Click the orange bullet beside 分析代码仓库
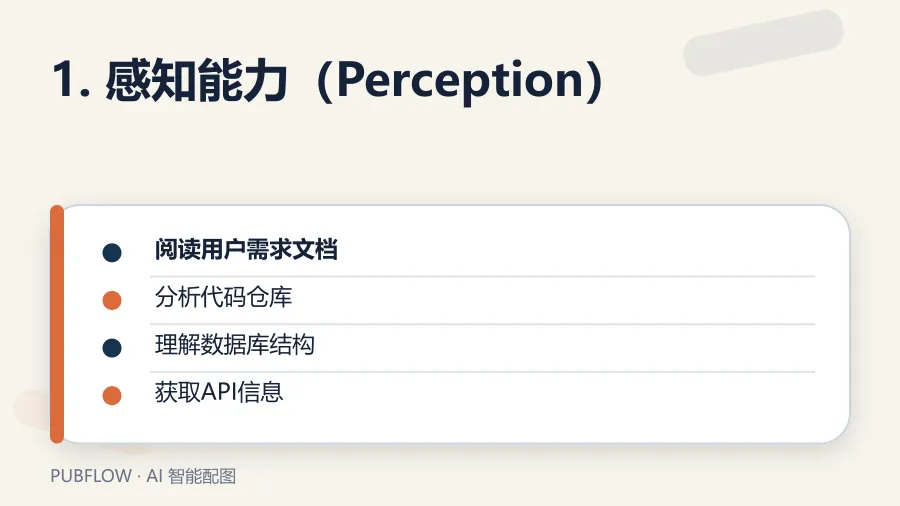The width and height of the screenshot is (900, 506). click(x=112, y=300)
